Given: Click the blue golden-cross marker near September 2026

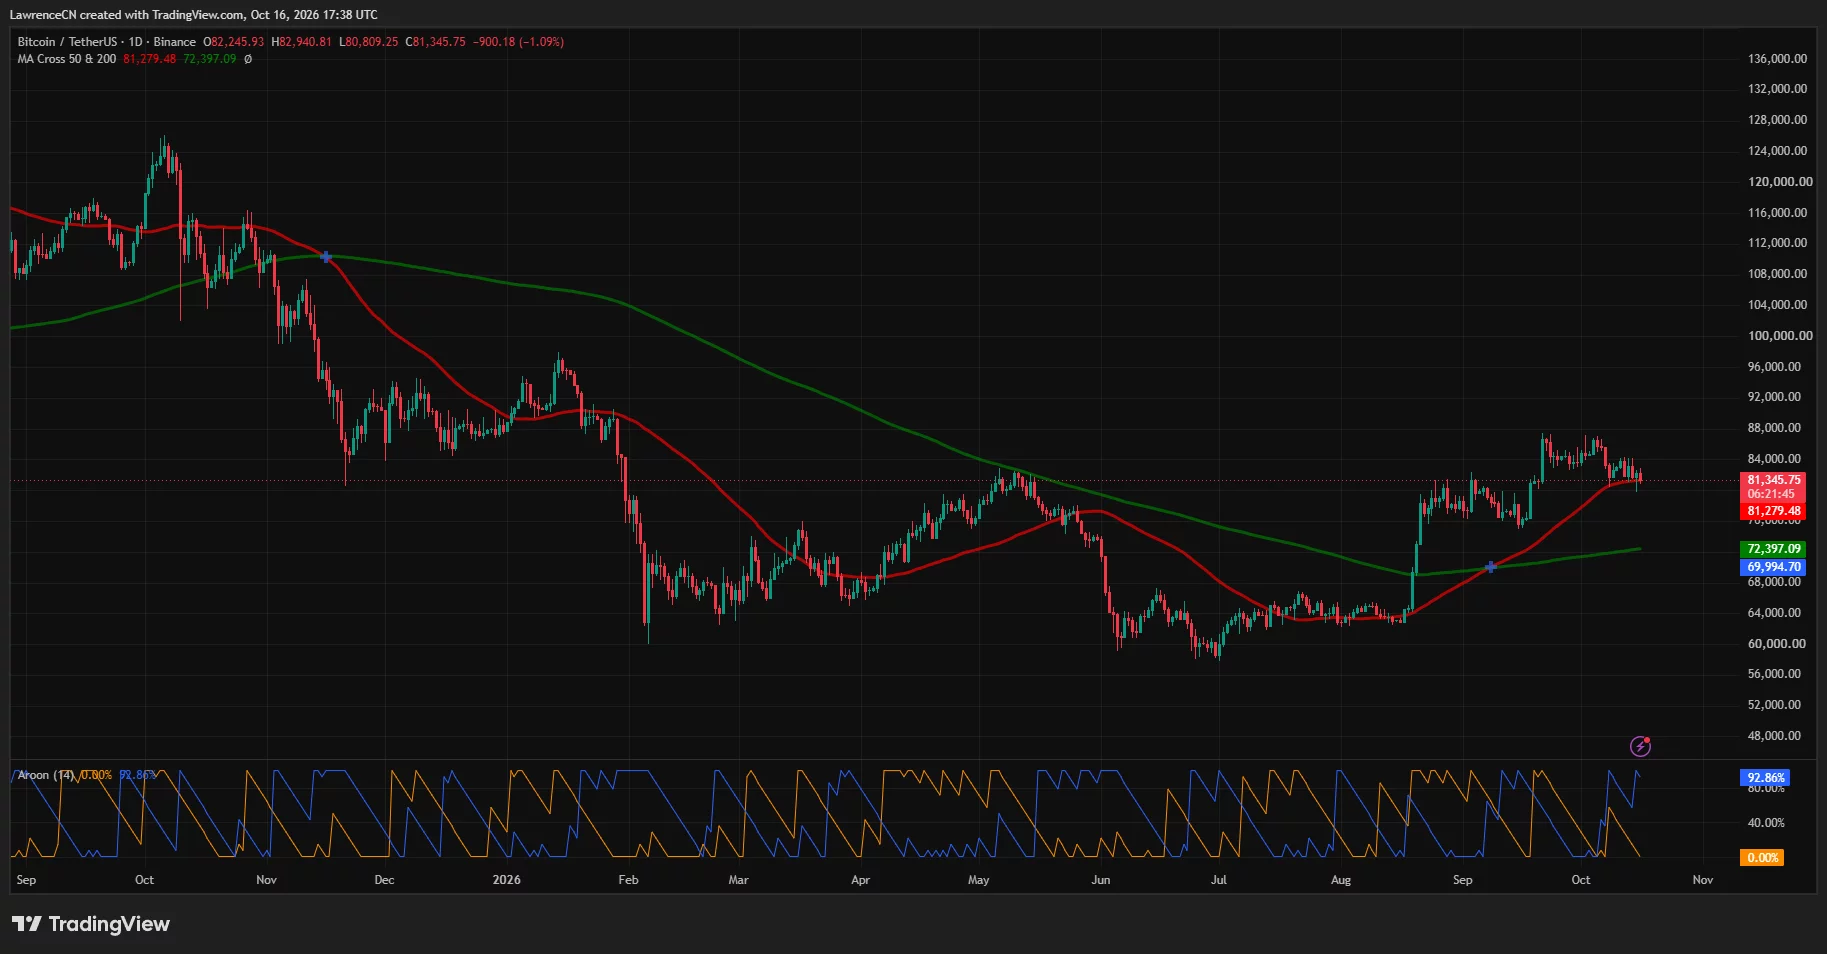Looking at the screenshot, I should 1490,567.
